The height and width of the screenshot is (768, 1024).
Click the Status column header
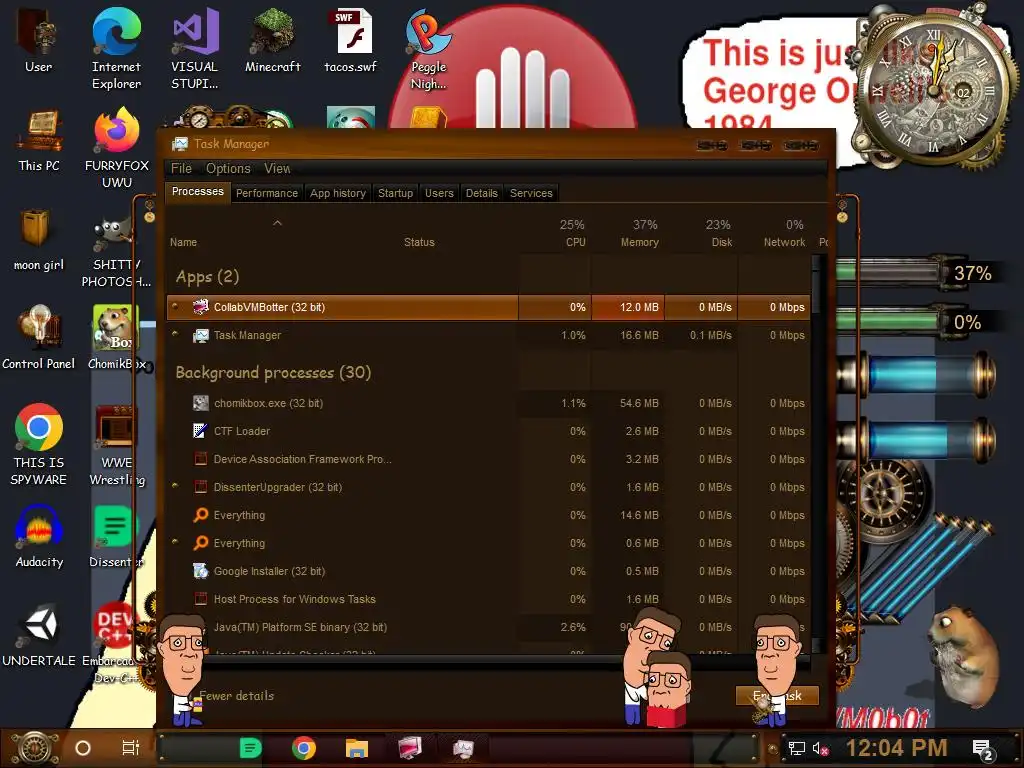click(419, 242)
